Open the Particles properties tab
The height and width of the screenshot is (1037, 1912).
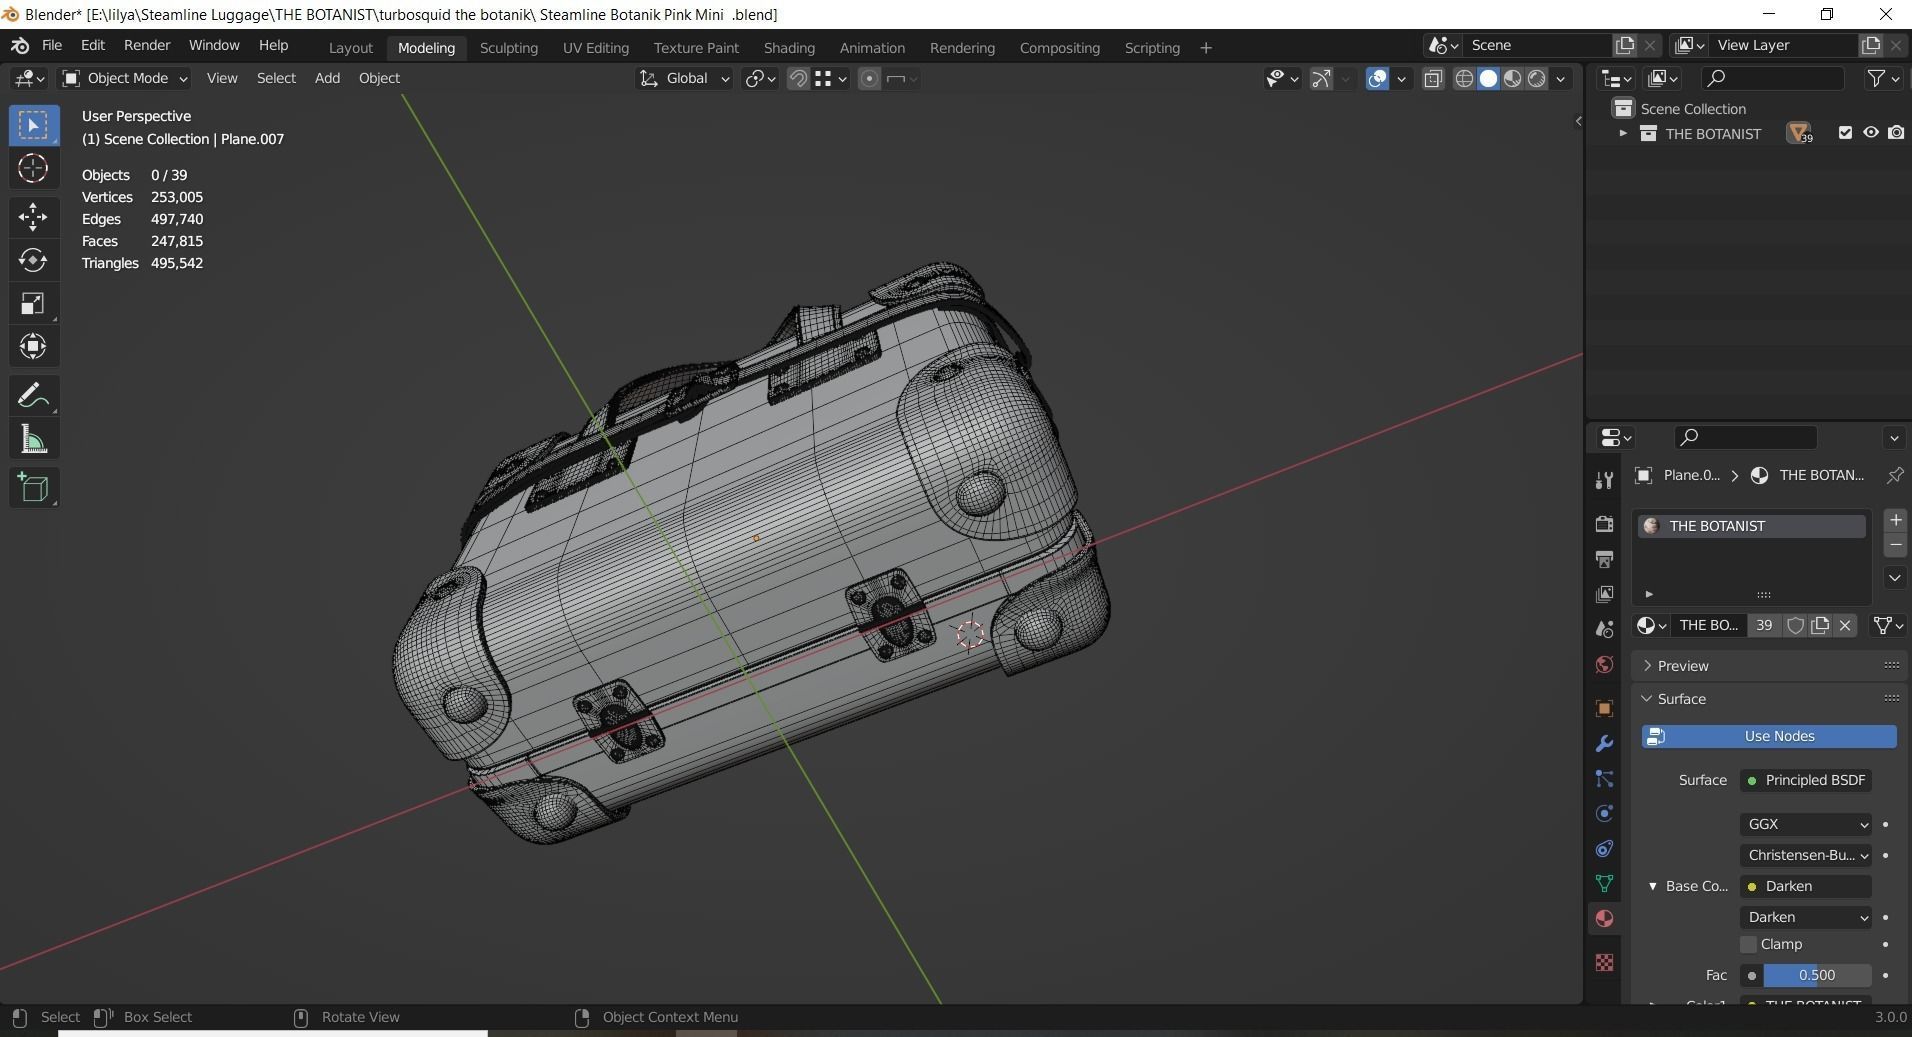[x=1604, y=779]
